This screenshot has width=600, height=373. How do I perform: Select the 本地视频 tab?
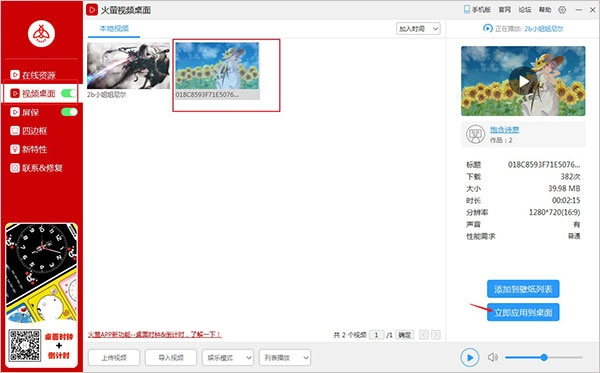[x=114, y=29]
